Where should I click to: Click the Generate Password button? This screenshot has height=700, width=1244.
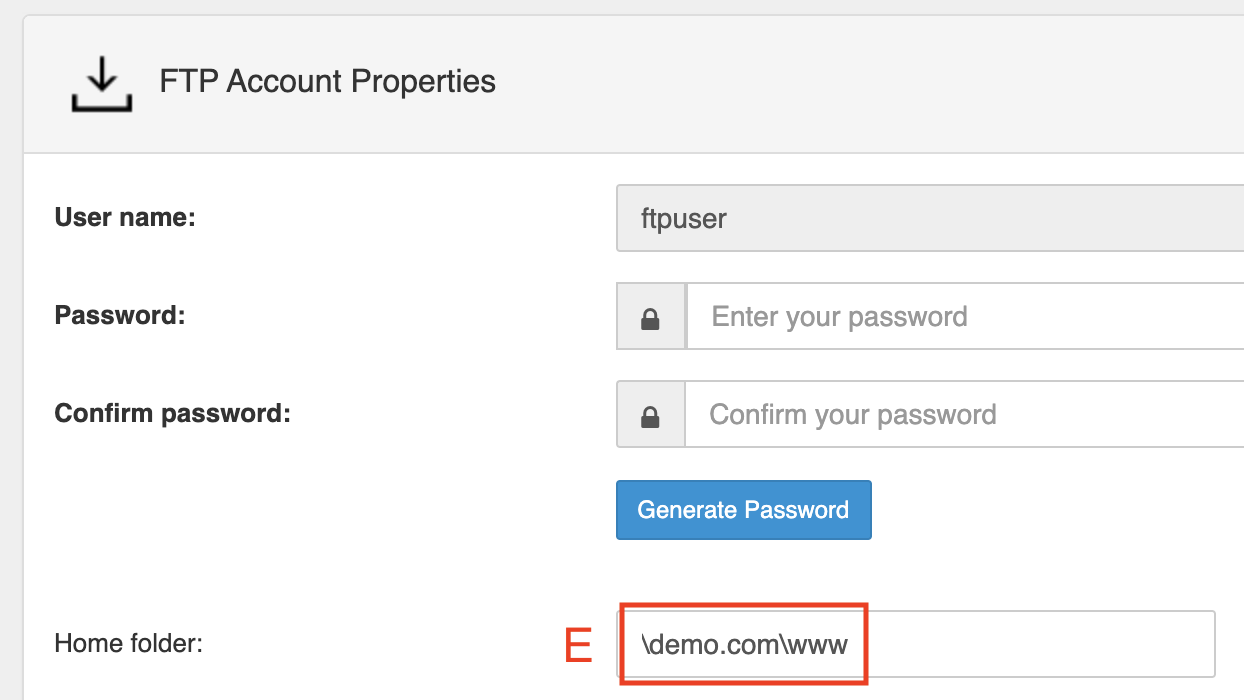(744, 510)
